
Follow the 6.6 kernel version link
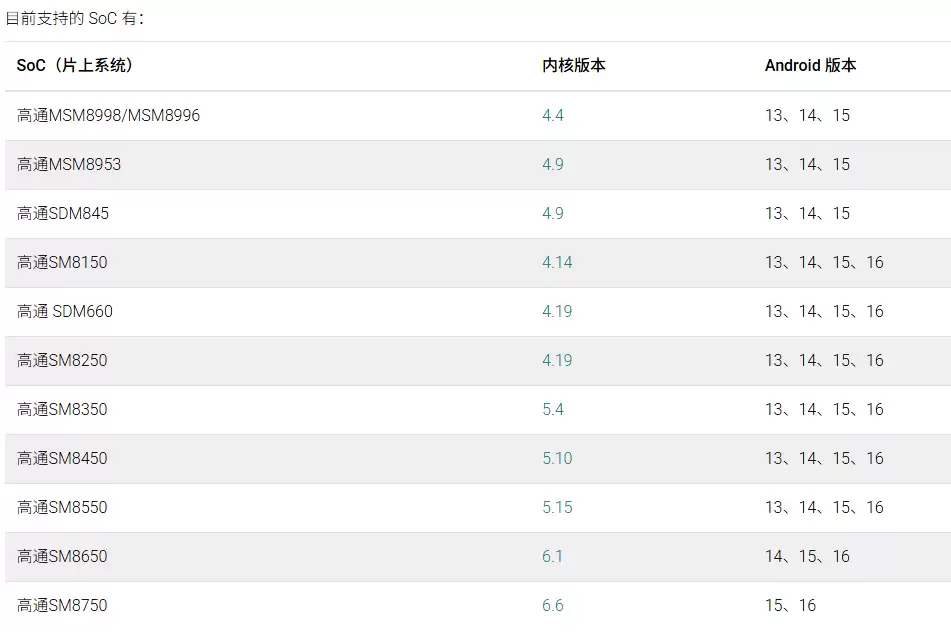click(553, 606)
